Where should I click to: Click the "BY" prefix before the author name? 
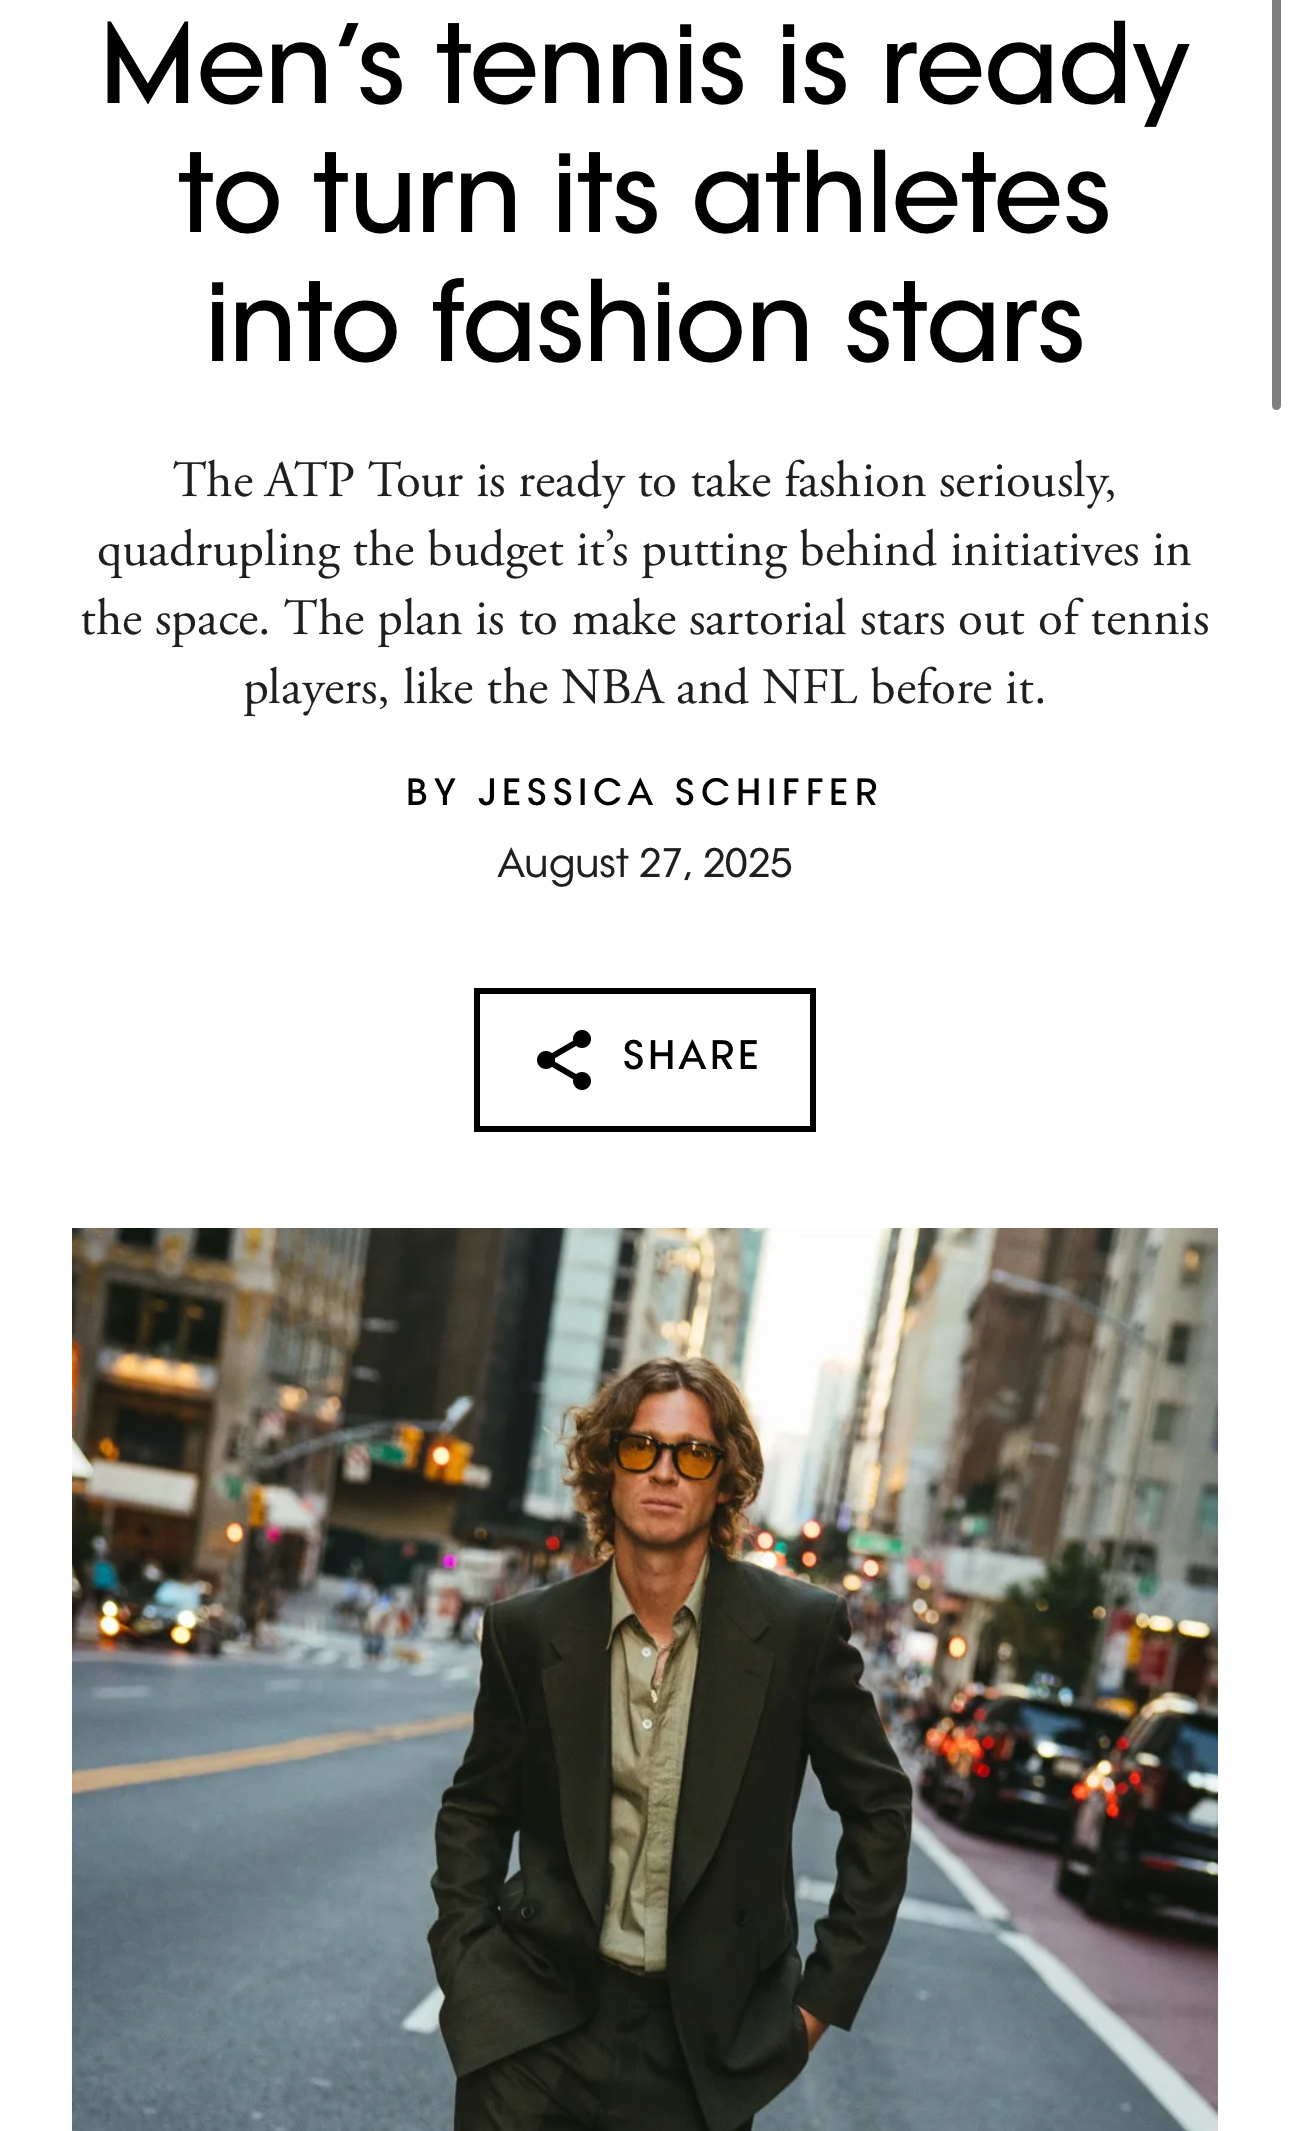tap(432, 793)
